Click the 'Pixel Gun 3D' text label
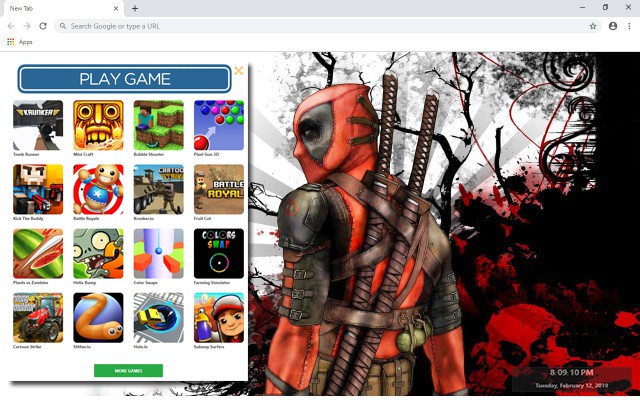The image size is (640, 400). tap(207, 154)
